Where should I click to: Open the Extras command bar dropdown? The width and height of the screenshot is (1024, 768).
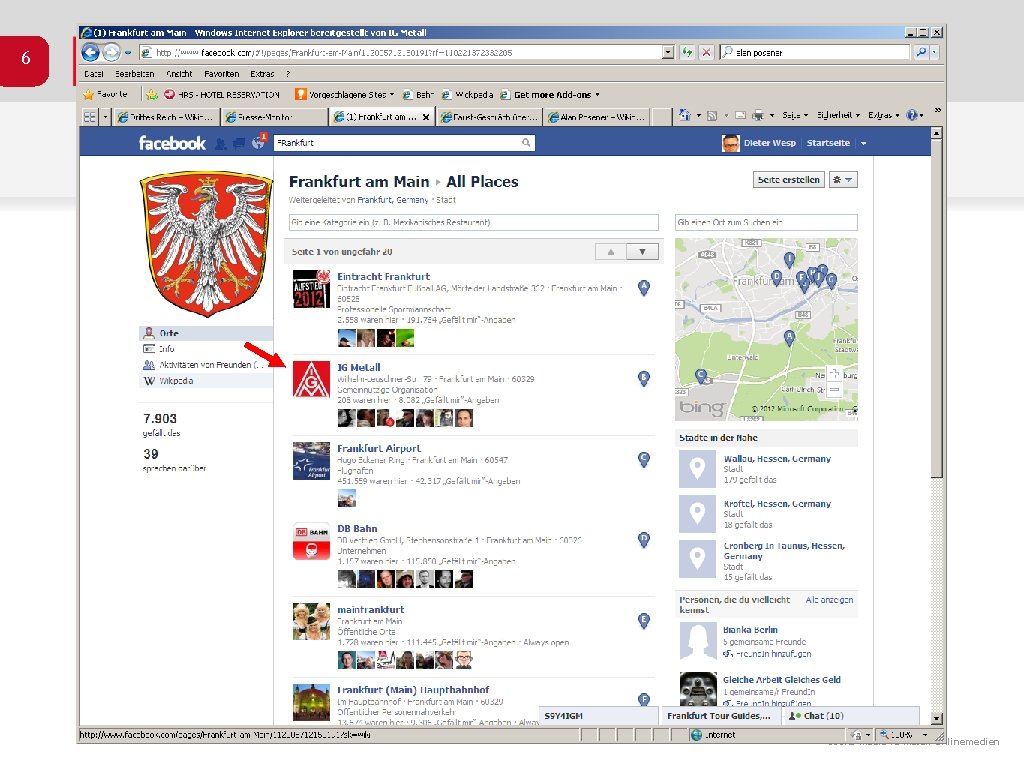(883, 116)
